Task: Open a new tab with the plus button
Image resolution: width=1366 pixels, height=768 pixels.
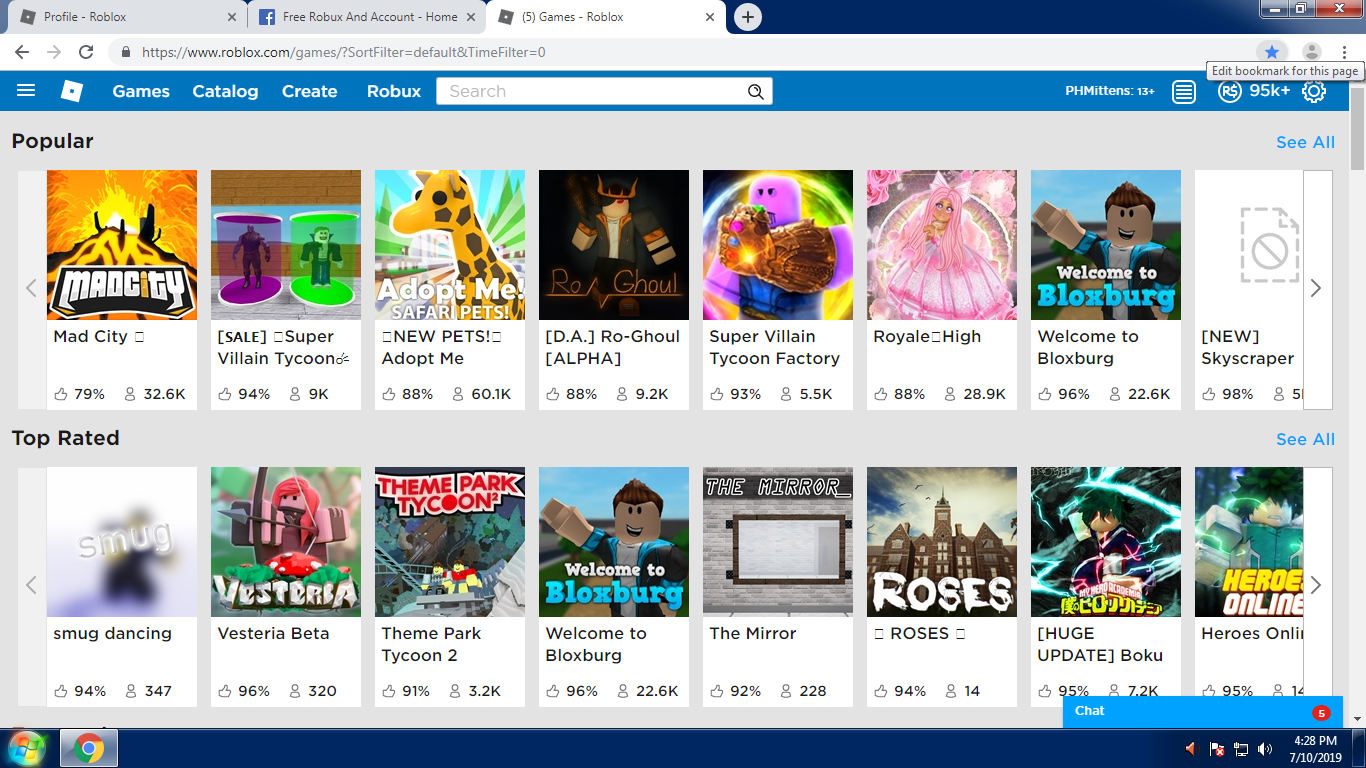Action: click(748, 17)
